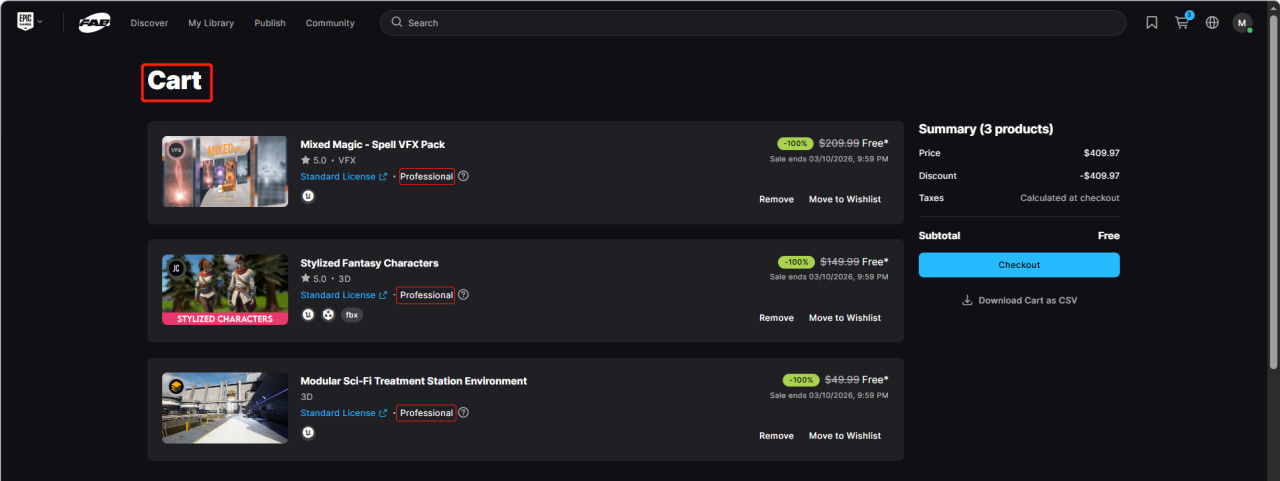Open the Discover menu
Viewport: 1280px width, 481px height.
tap(149, 23)
